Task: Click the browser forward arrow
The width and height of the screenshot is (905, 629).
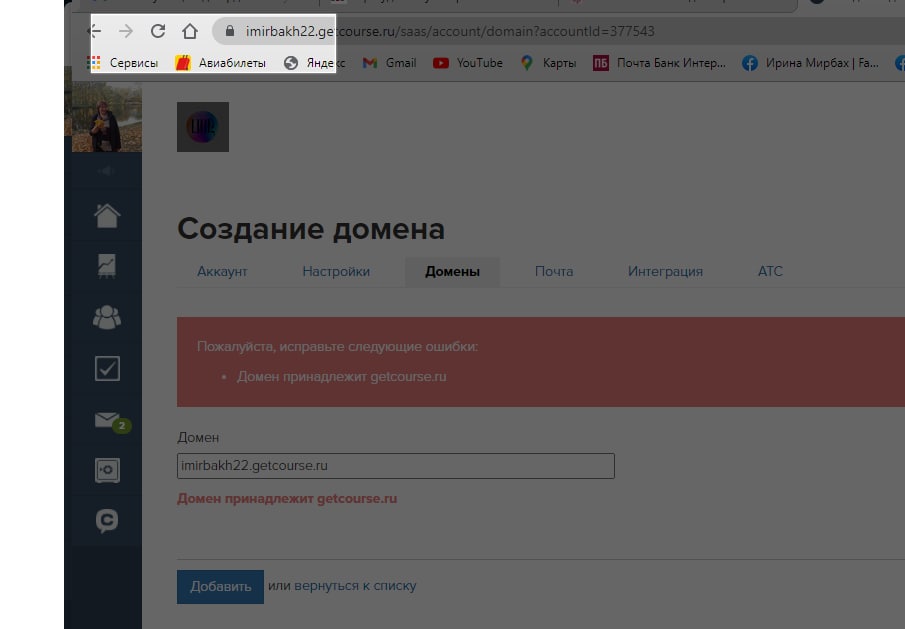Action: click(126, 31)
